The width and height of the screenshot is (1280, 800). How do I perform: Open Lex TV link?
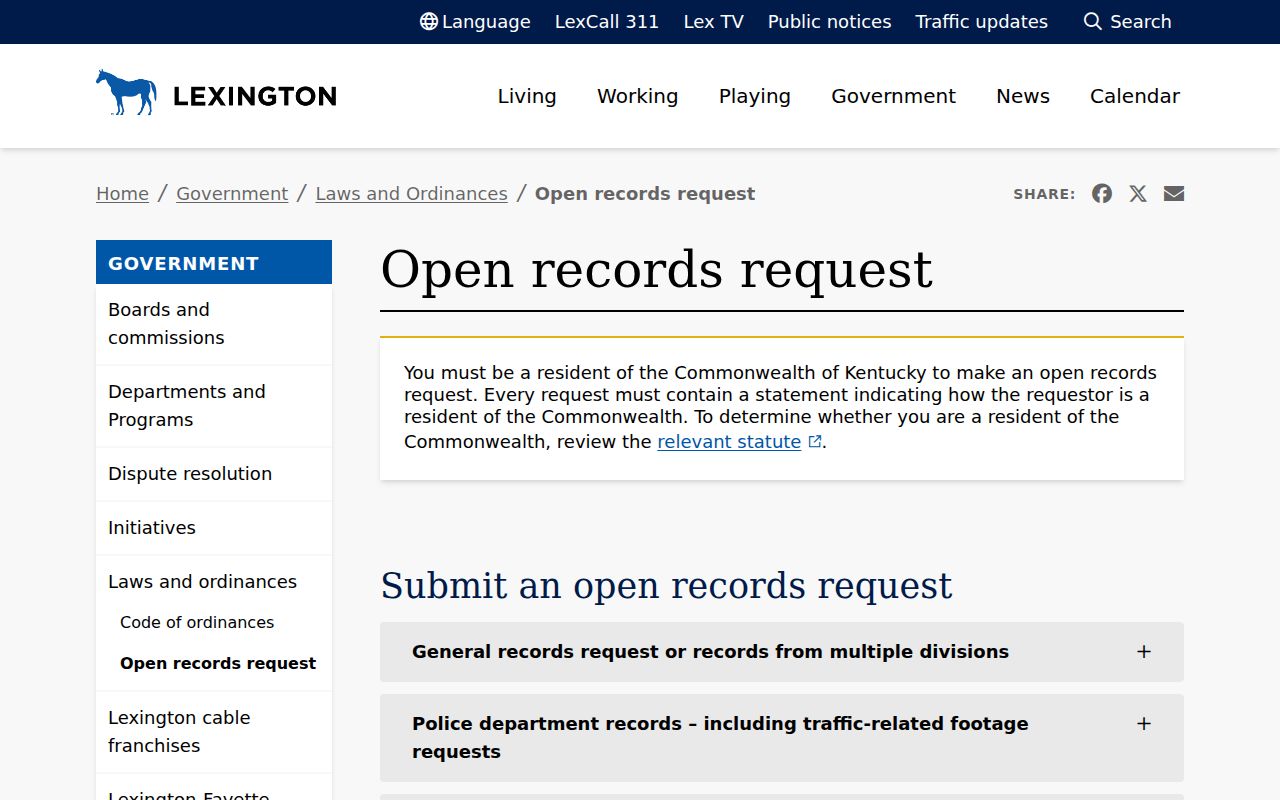(x=714, y=22)
